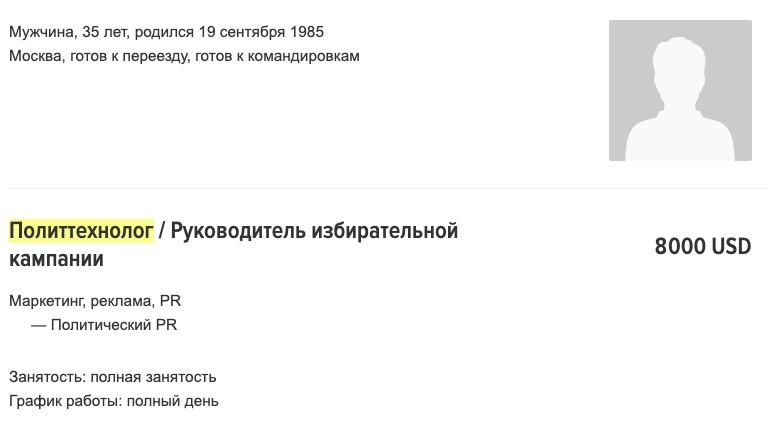Click the word кампании in the title
Image resolution: width=768 pixels, height=431 pixels.
56,259
